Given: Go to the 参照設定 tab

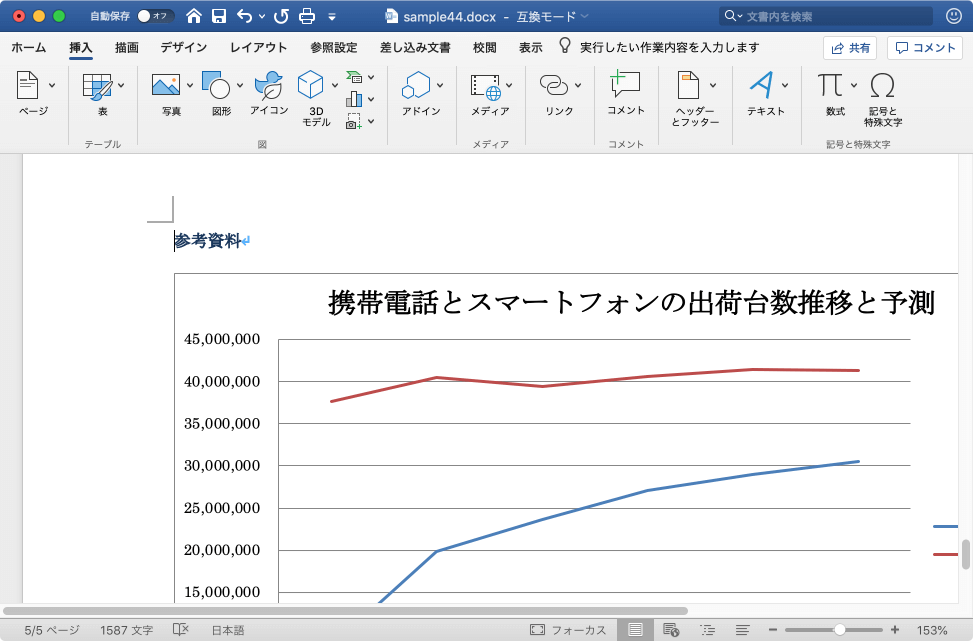Looking at the screenshot, I should (x=334, y=48).
